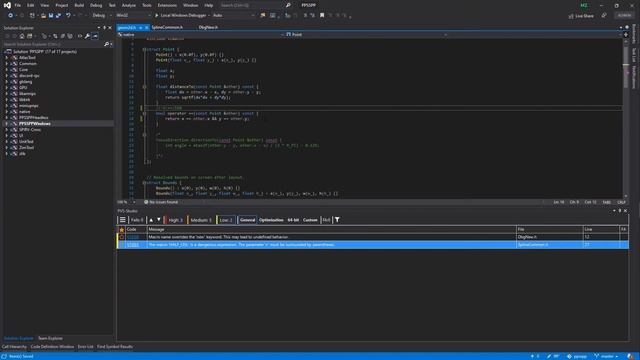Screen dimensions: 640x360
Task: Open the Extensions menu
Action: pyautogui.click(x=167, y=5)
